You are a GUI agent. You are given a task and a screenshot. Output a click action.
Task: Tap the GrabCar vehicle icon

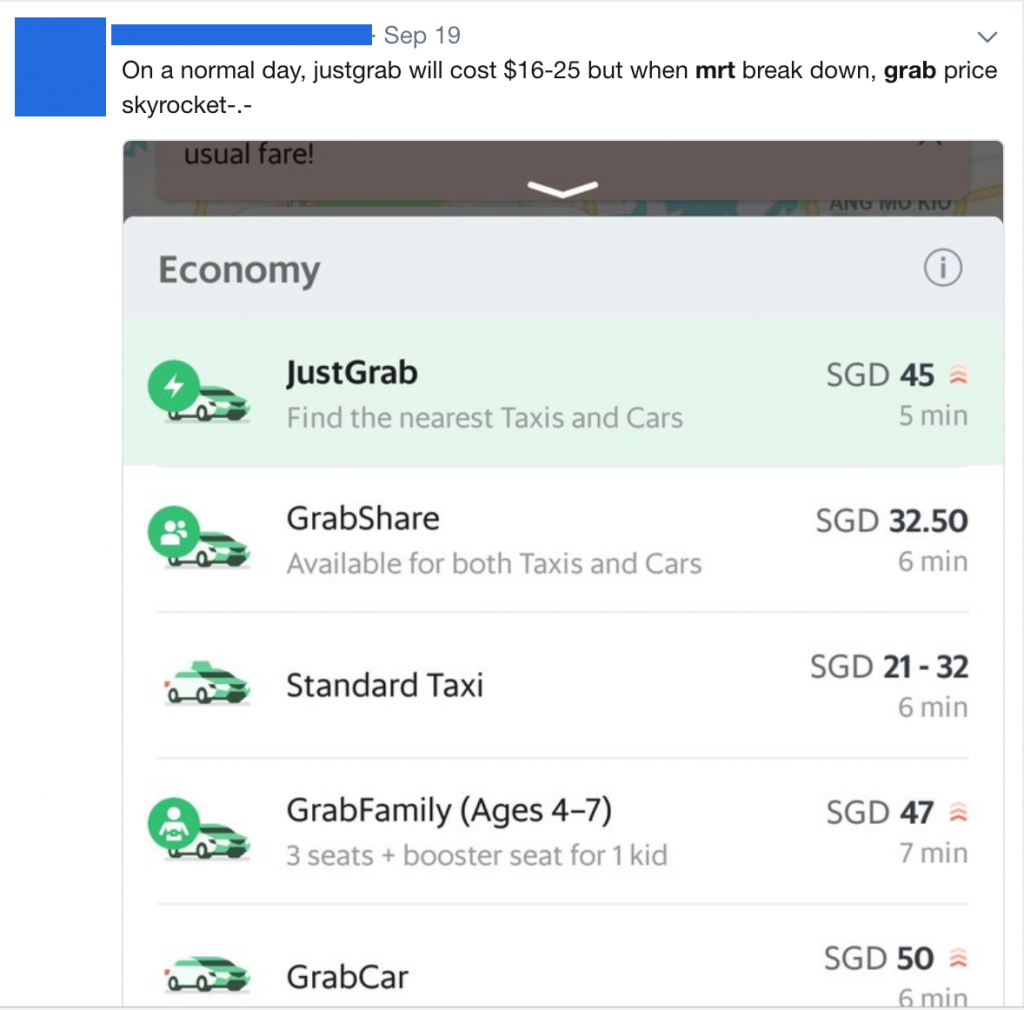pyautogui.click(x=206, y=975)
